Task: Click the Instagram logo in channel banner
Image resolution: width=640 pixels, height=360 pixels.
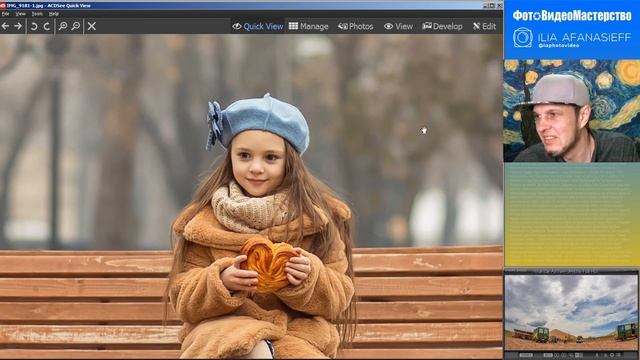Action: [x=523, y=38]
